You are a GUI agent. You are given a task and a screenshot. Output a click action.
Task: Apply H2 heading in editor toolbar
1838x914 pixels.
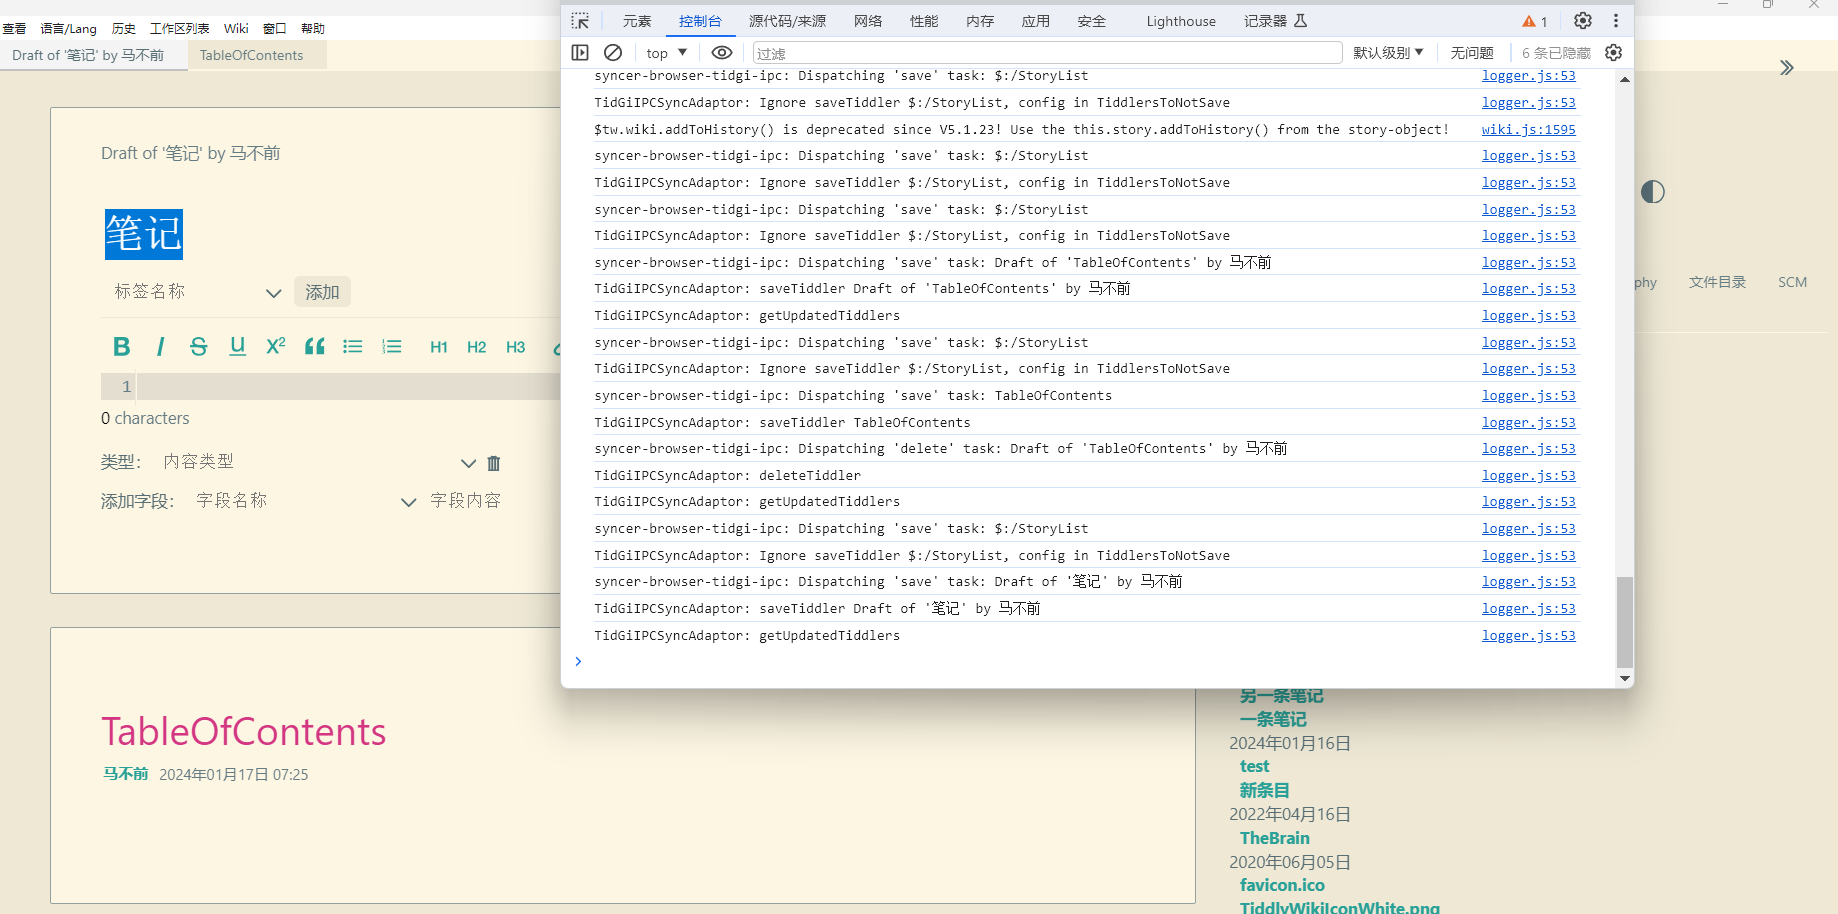(x=477, y=347)
